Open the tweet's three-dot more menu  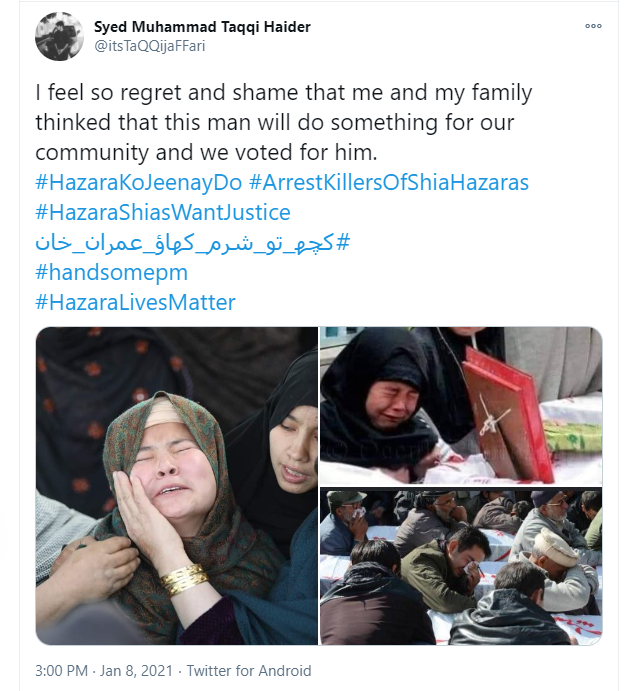pyautogui.click(x=593, y=26)
